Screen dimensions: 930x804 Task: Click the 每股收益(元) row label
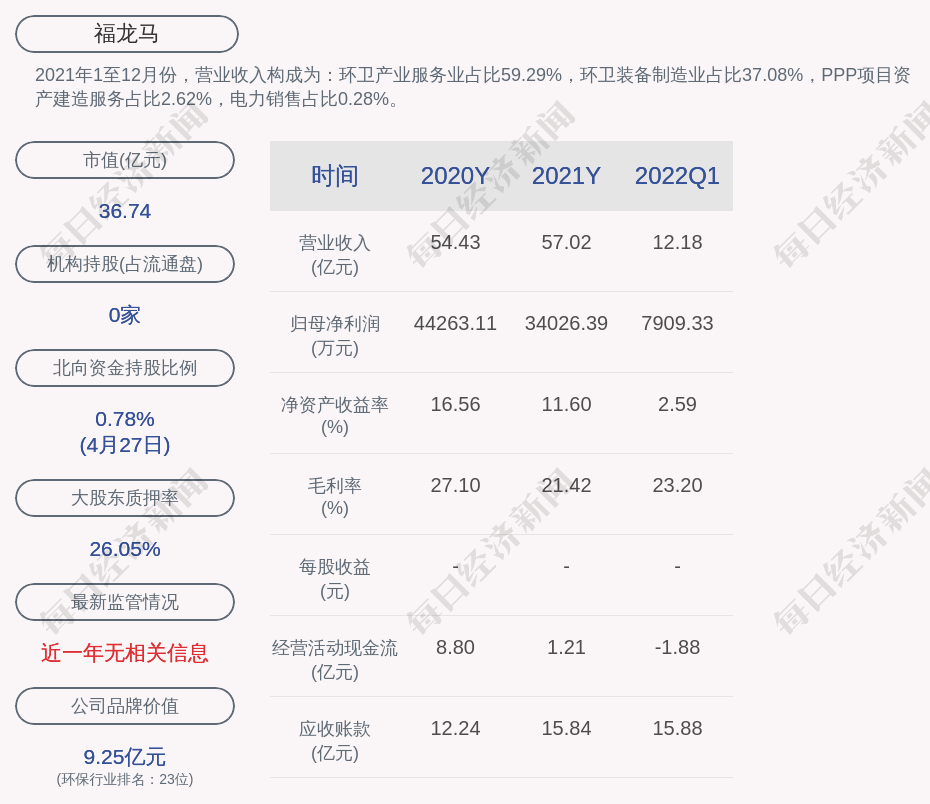[335, 579]
